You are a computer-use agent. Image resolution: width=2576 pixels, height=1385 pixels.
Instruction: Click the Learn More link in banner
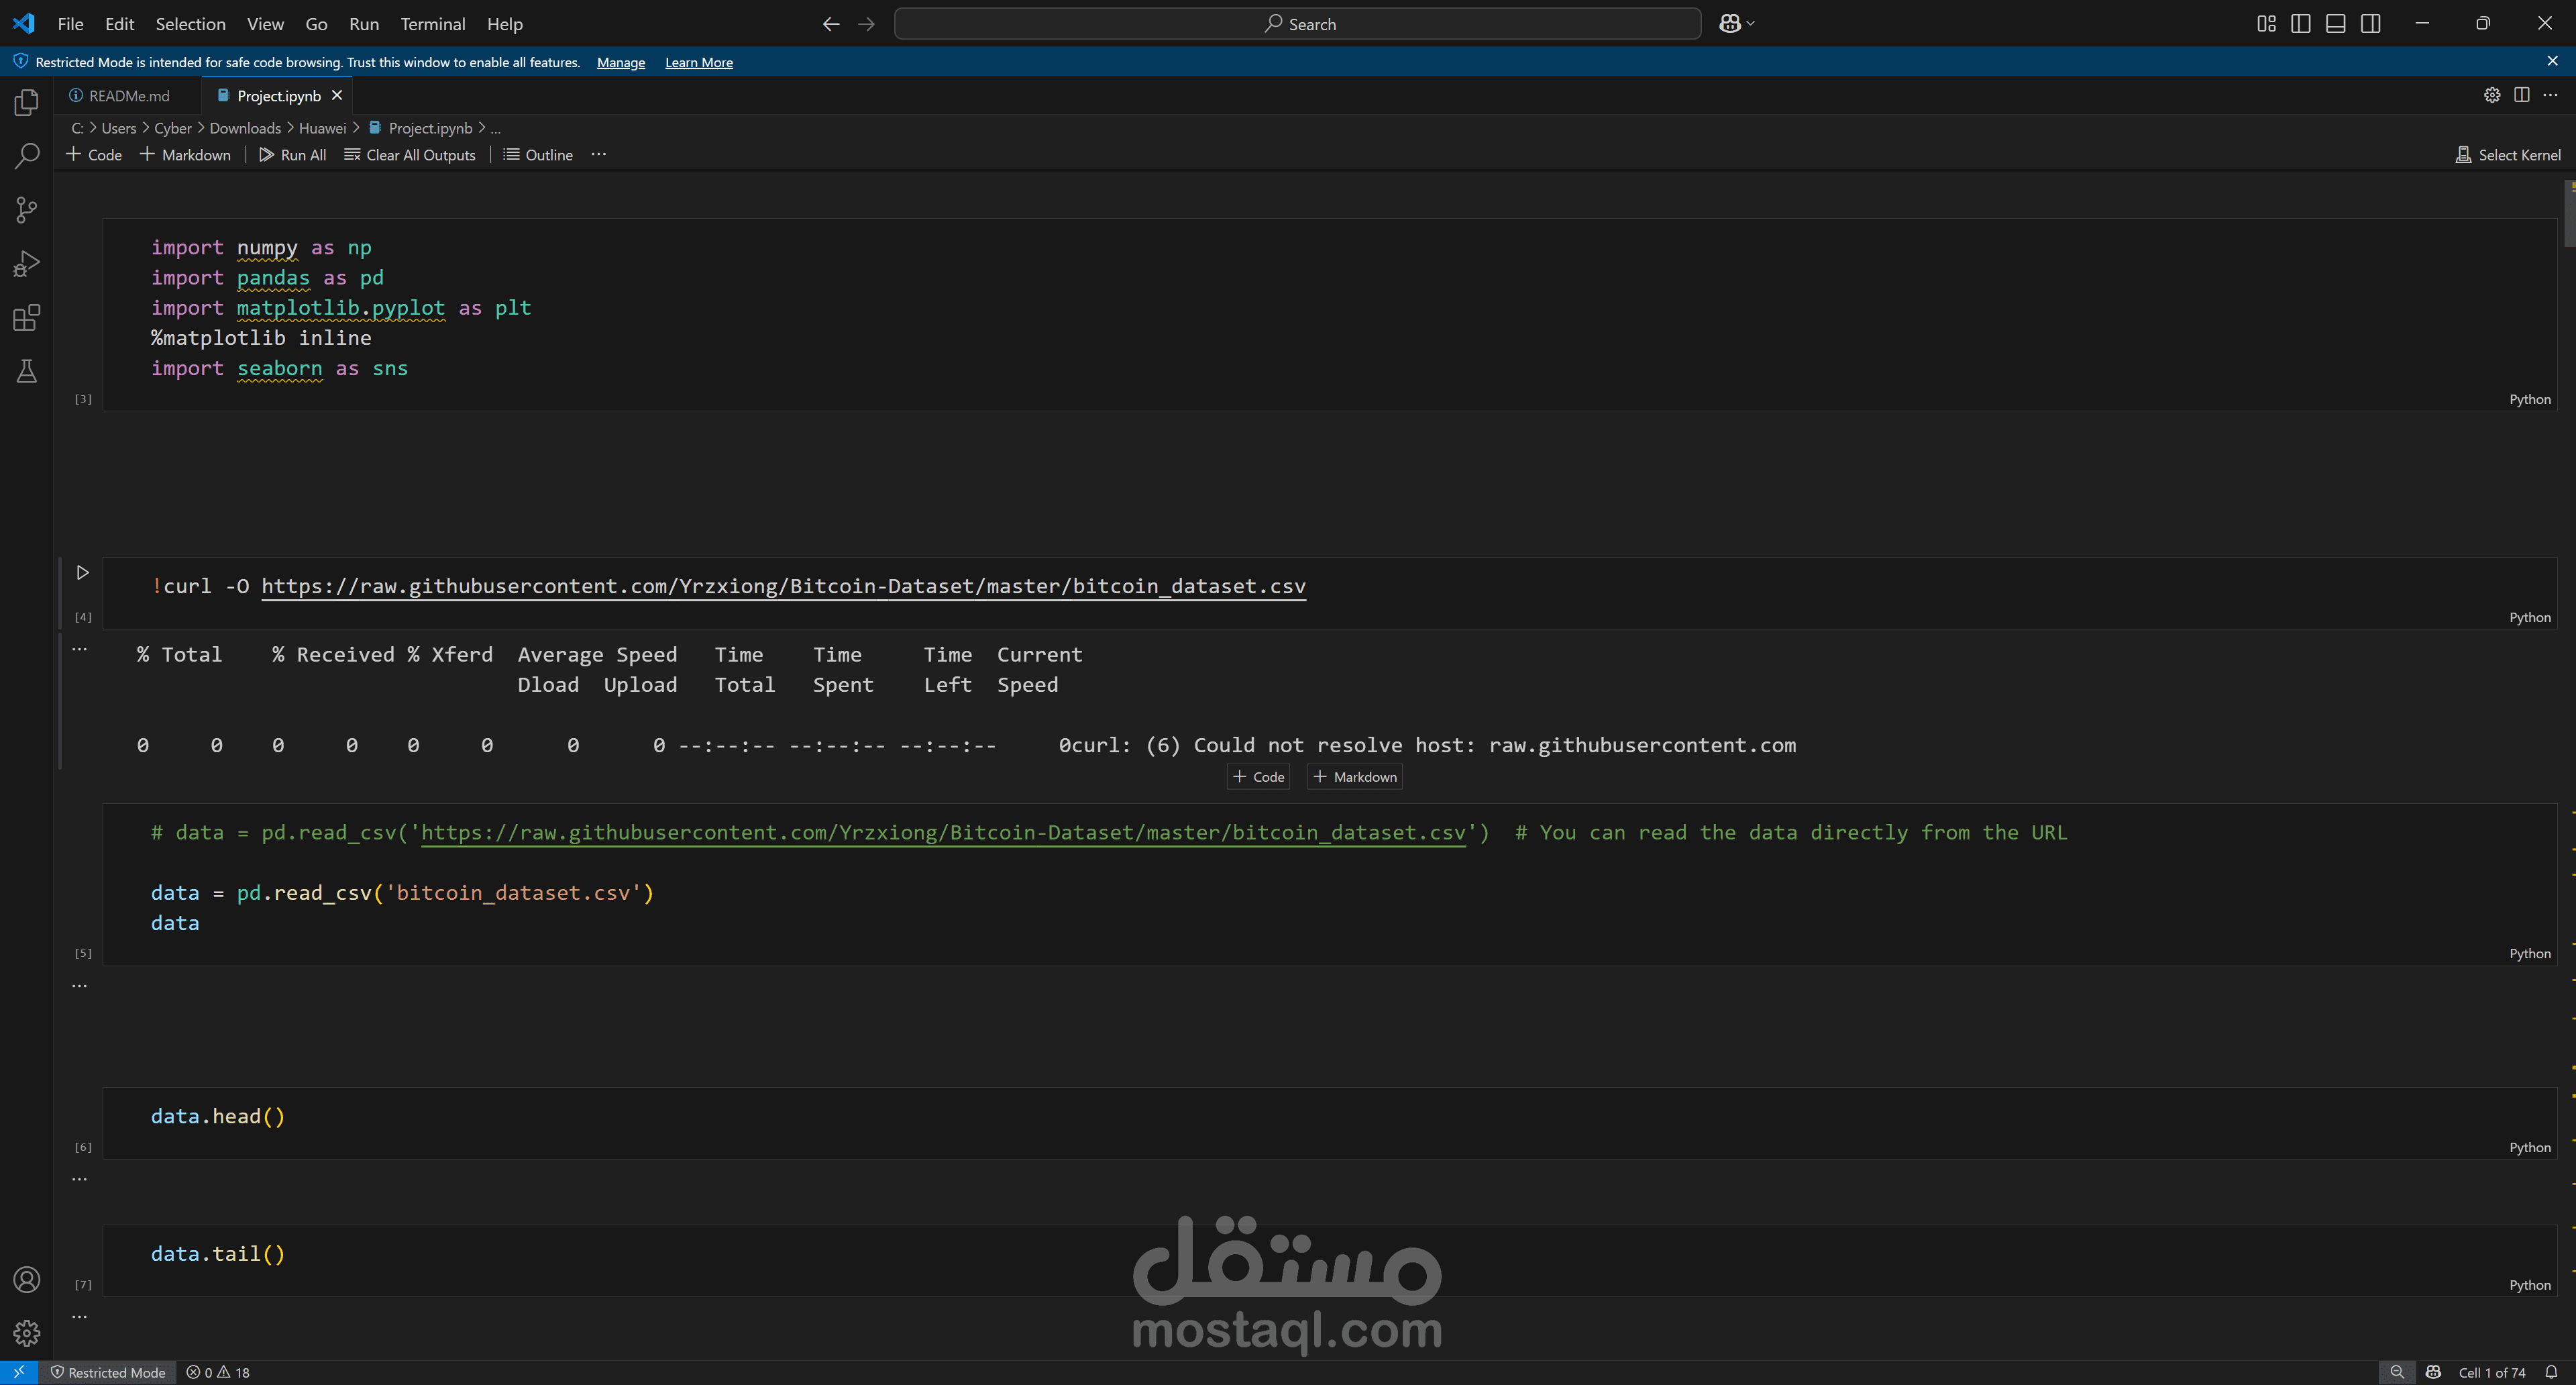click(x=698, y=62)
